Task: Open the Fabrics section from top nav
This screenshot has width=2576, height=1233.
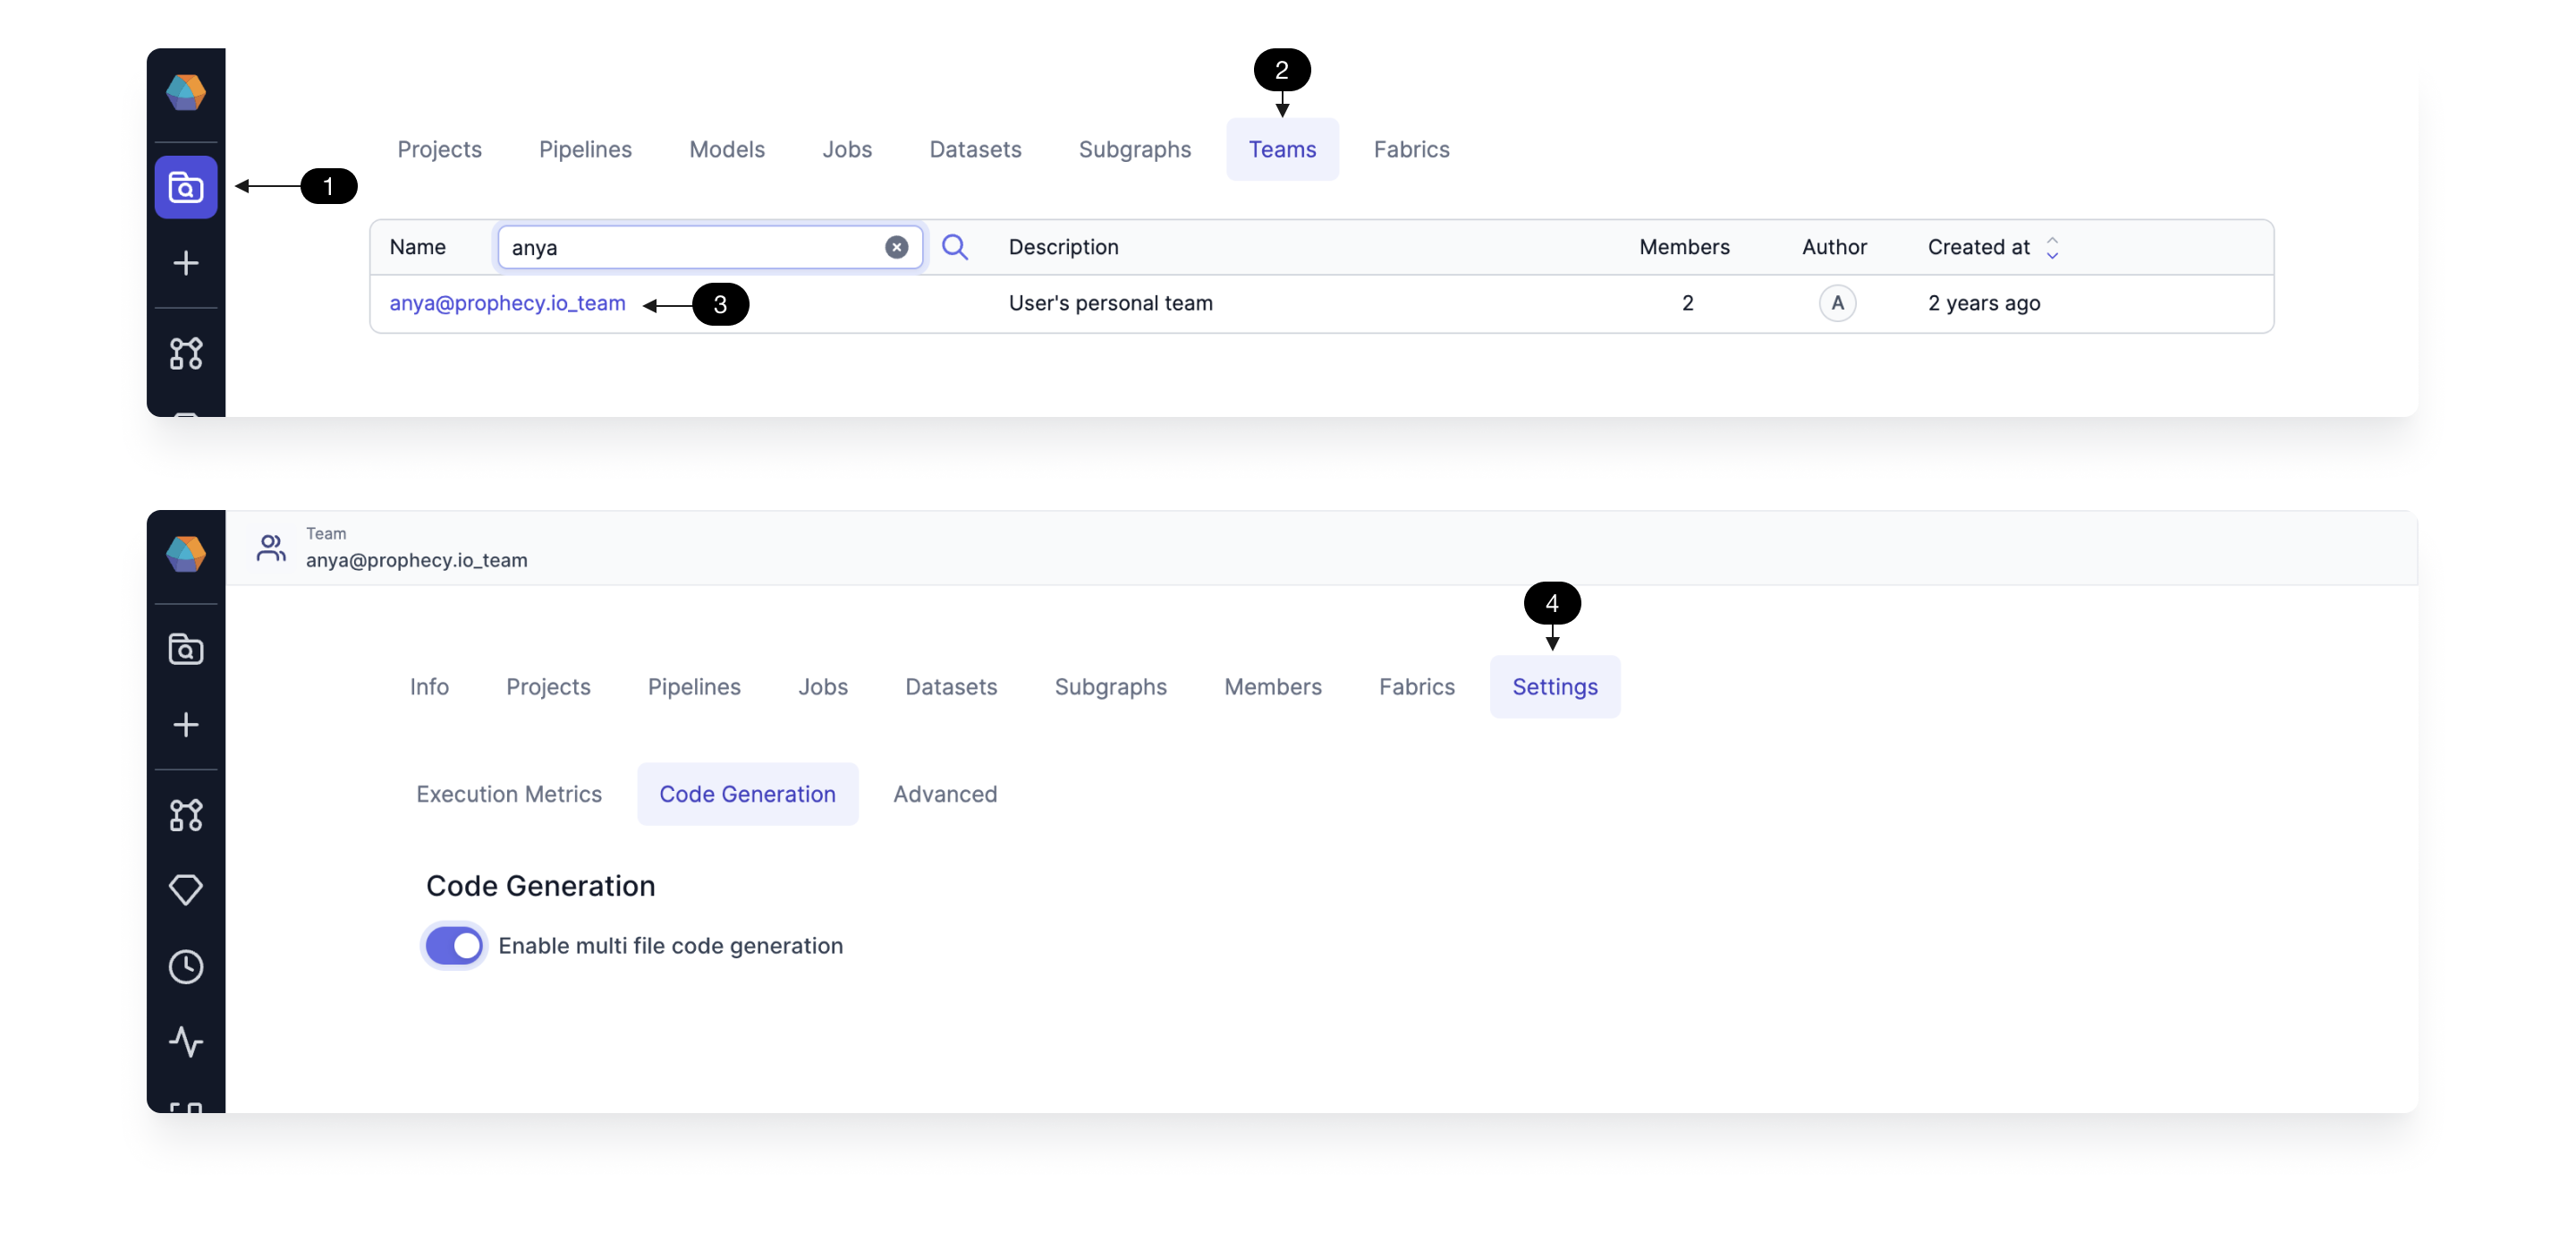Action: pyautogui.click(x=1411, y=148)
